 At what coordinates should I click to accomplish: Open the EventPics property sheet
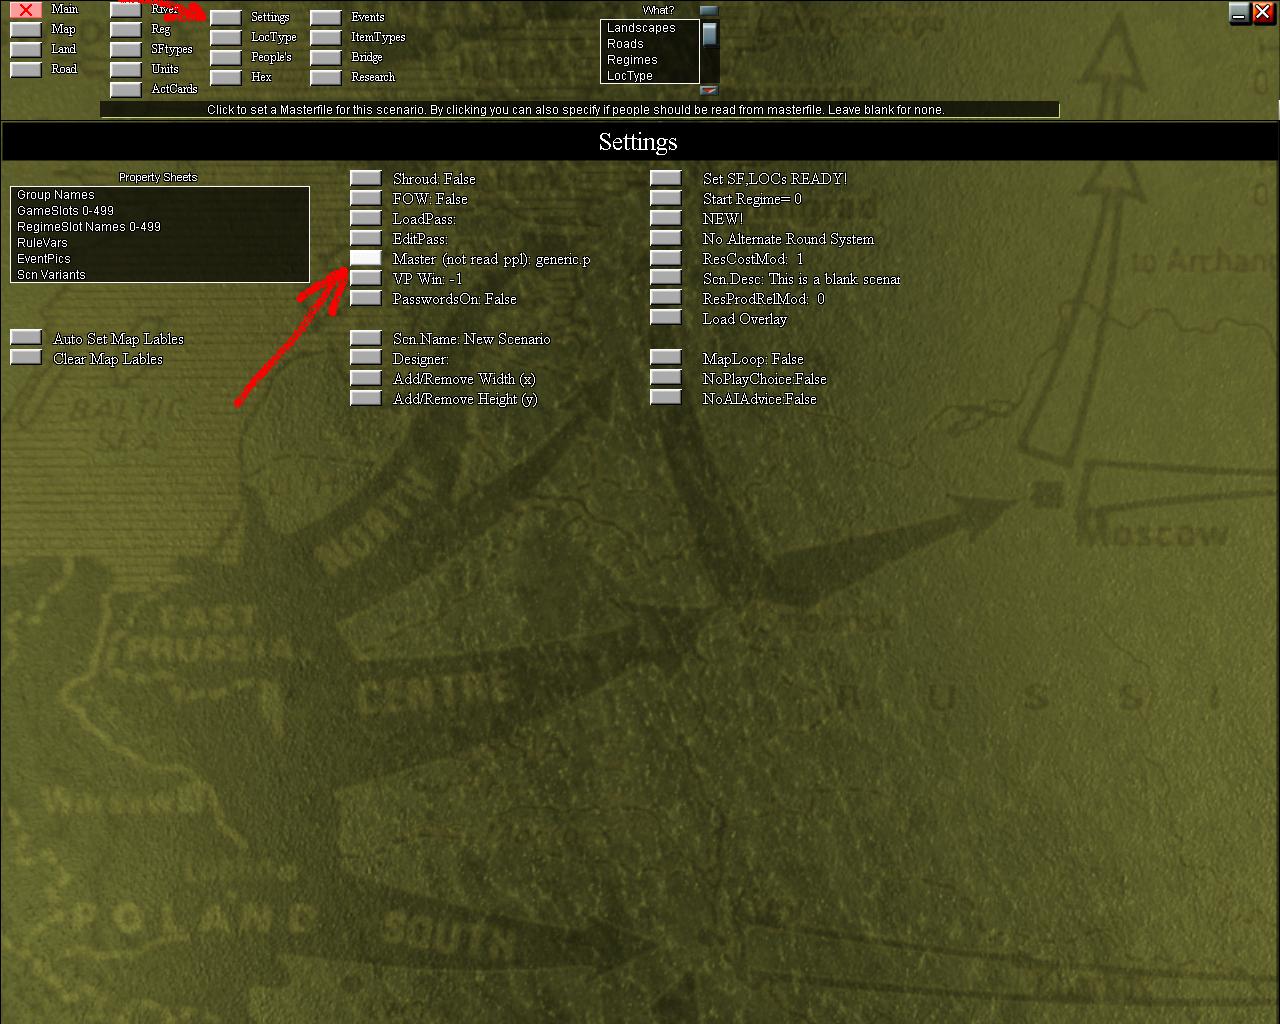[160, 259]
